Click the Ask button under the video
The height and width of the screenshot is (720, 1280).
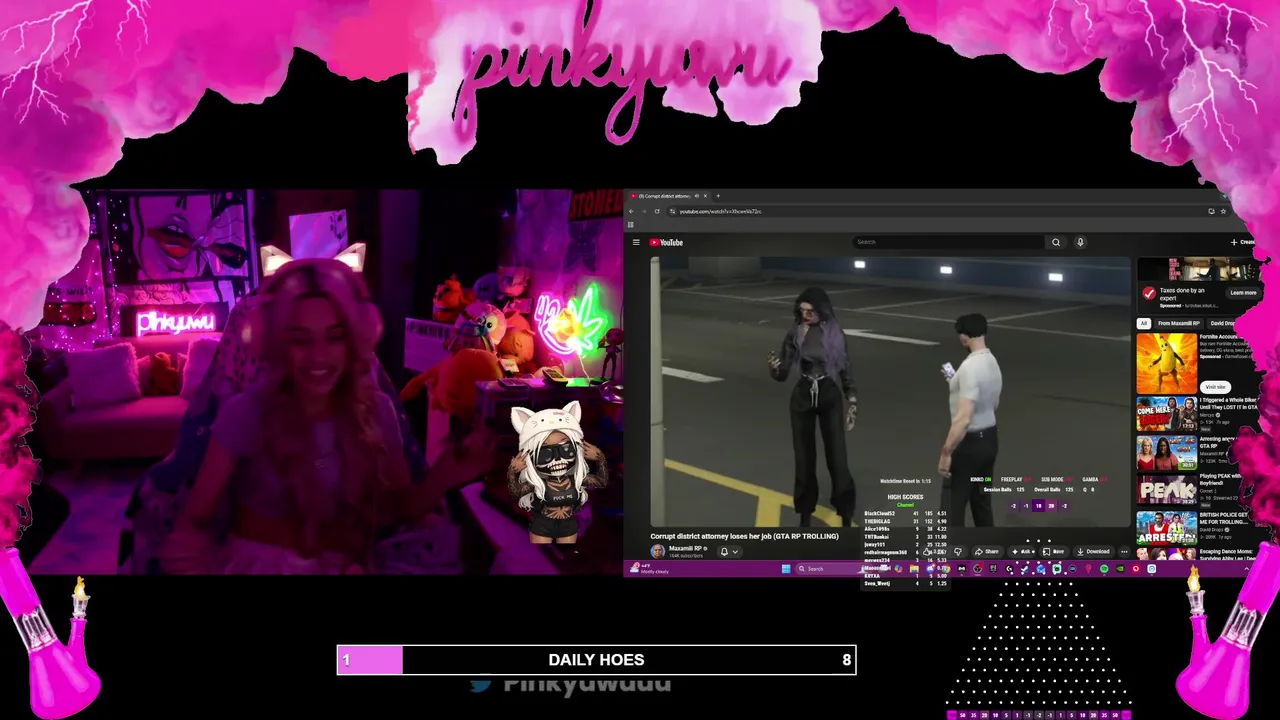(1023, 551)
